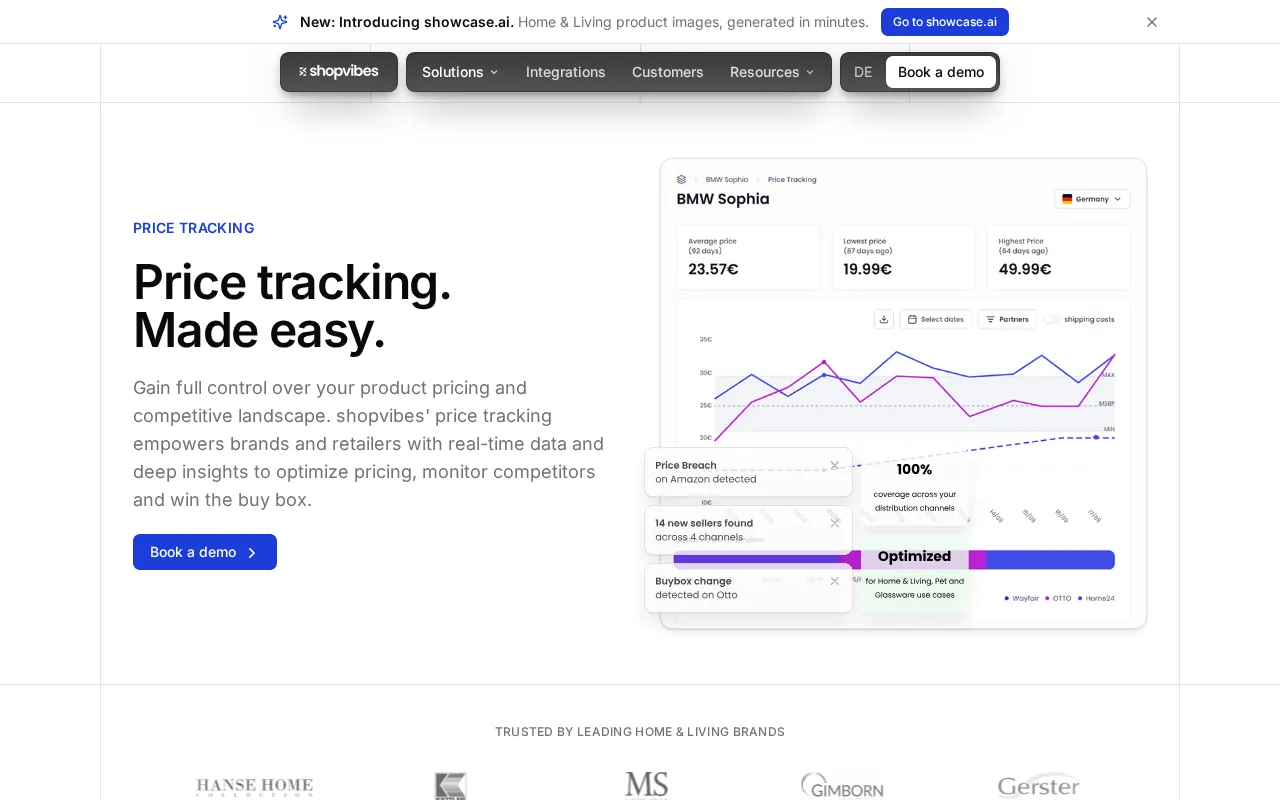Viewport: 1280px width, 800px height.
Task: Open the Customers page
Action: [x=668, y=72]
